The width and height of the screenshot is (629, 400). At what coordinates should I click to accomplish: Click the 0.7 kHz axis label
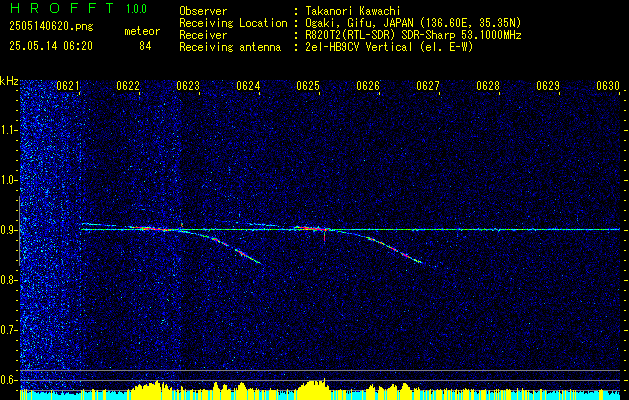(8, 330)
